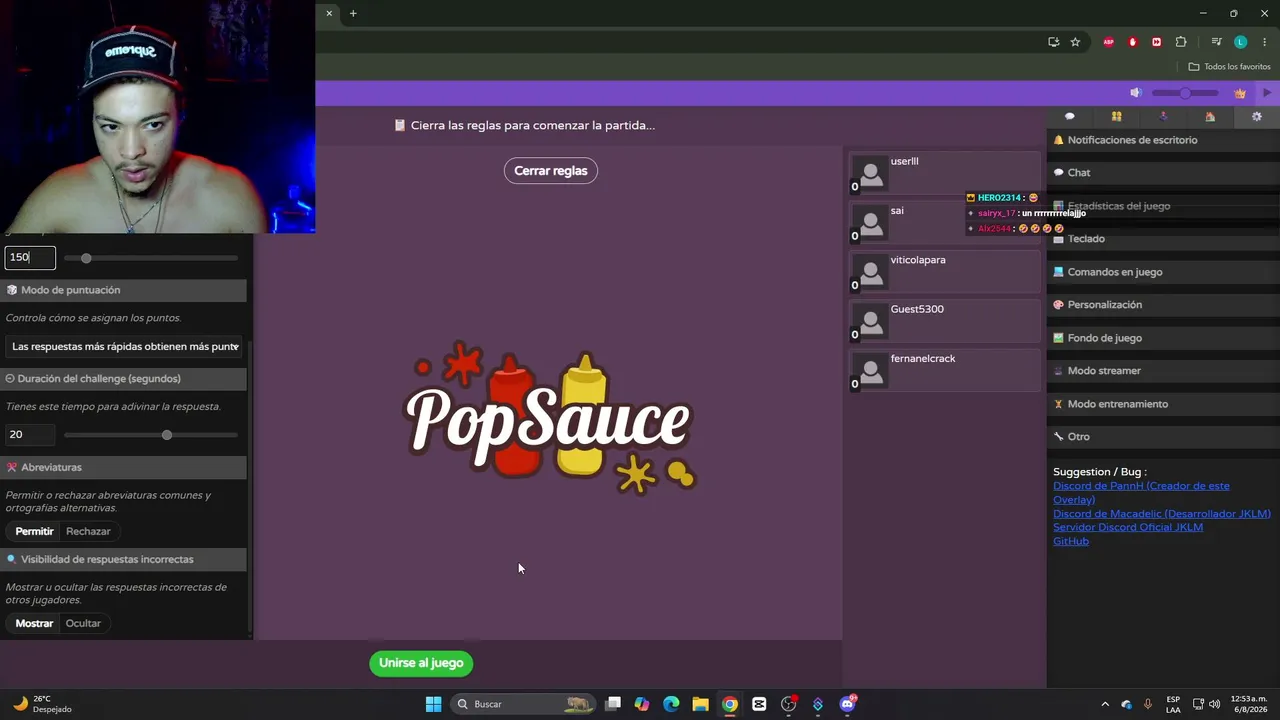The width and height of the screenshot is (1280, 720).
Task: Expand the Chat settings section
Action: [1163, 173]
